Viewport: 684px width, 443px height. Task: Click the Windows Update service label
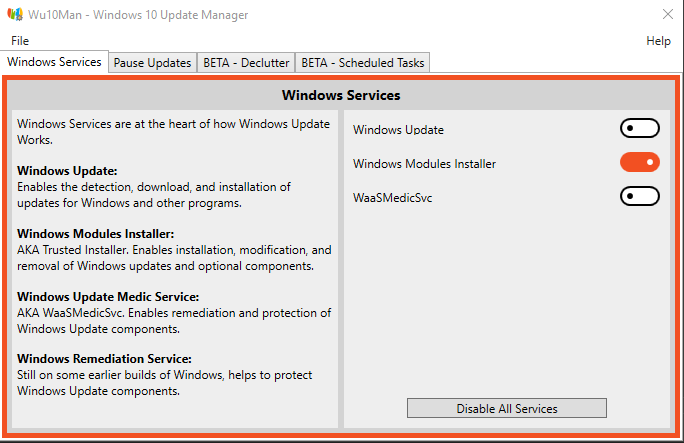pyautogui.click(x=398, y=130)
